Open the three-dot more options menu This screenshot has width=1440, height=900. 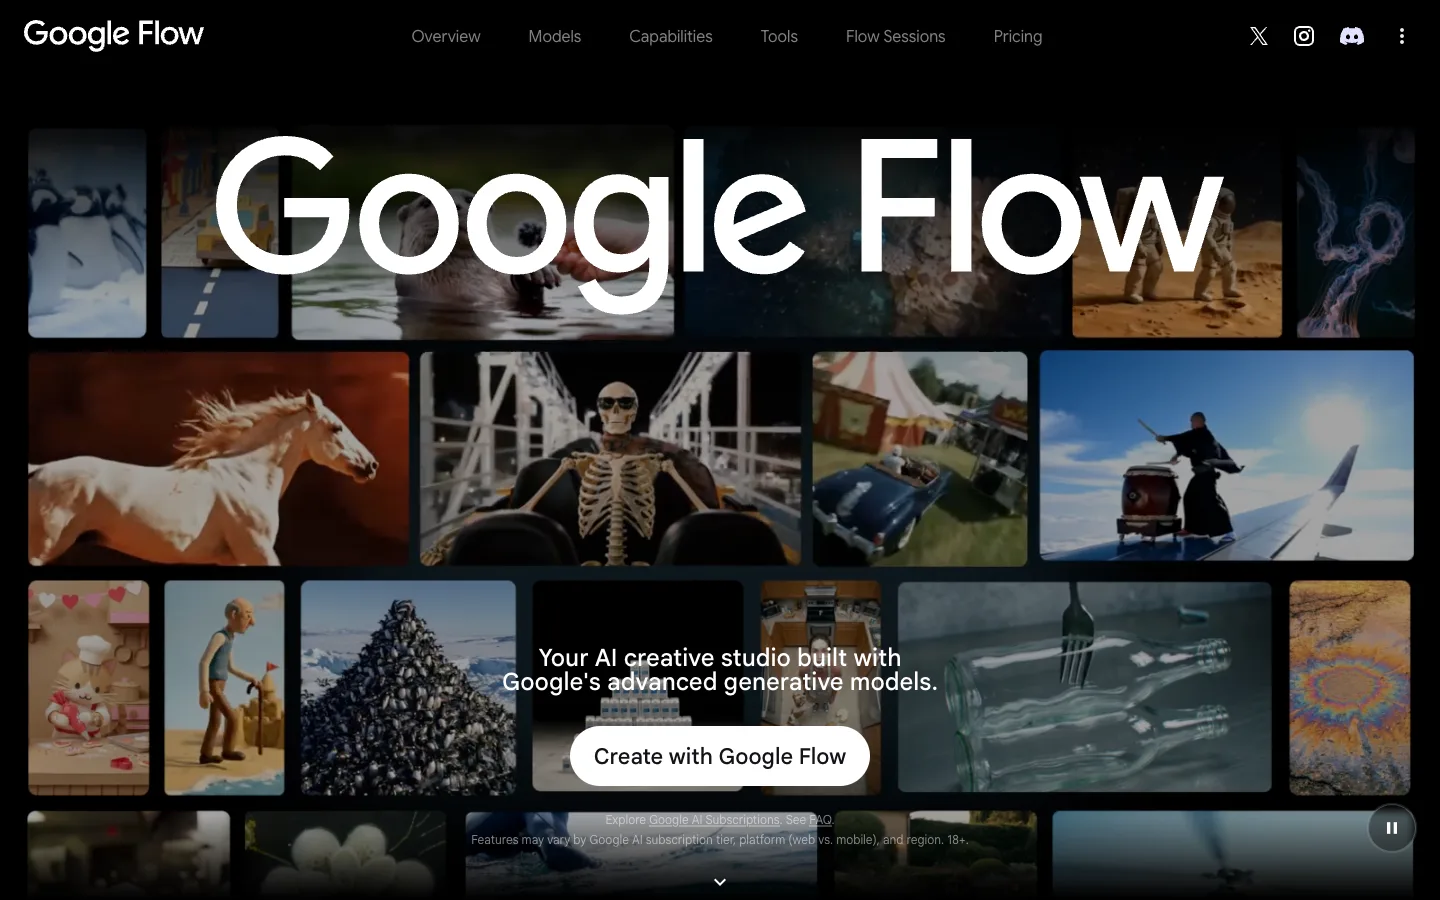pos(1401,36)
